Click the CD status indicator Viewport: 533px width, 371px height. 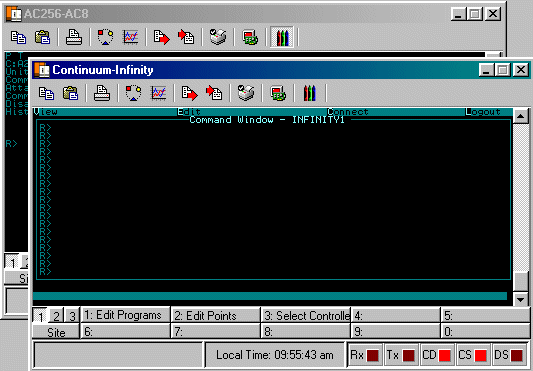(437, 355)
